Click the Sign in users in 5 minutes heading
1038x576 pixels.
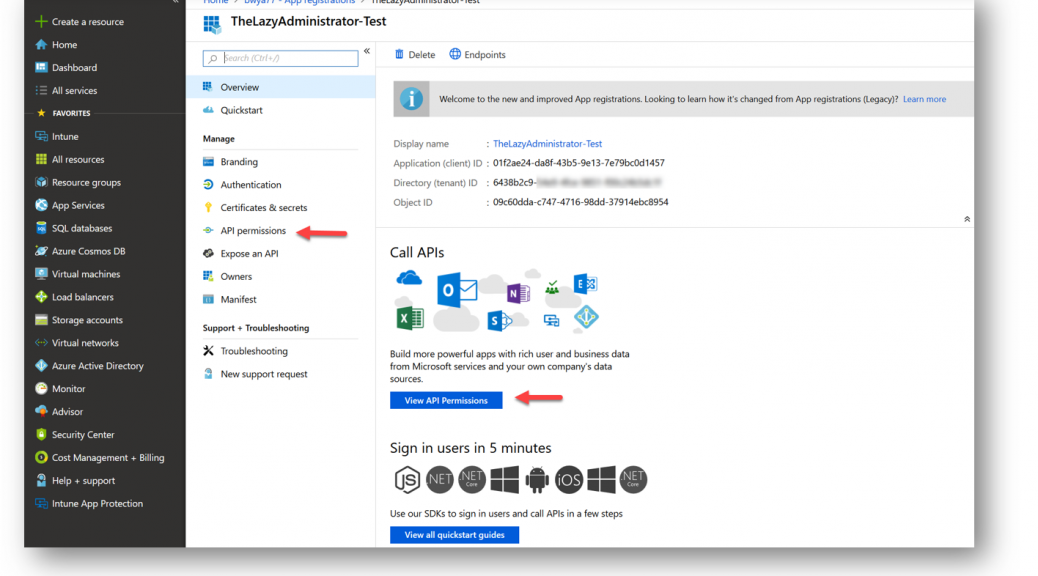click(471, 448)
